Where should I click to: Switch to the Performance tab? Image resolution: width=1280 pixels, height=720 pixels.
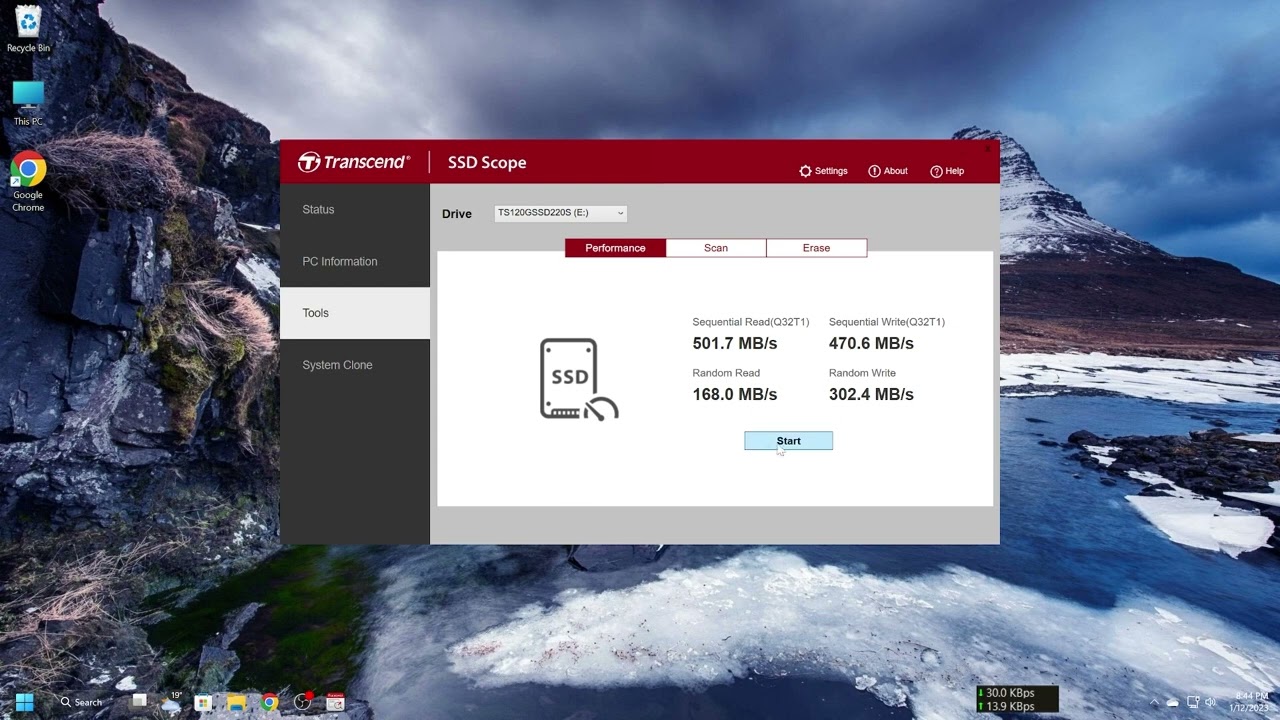615,248
